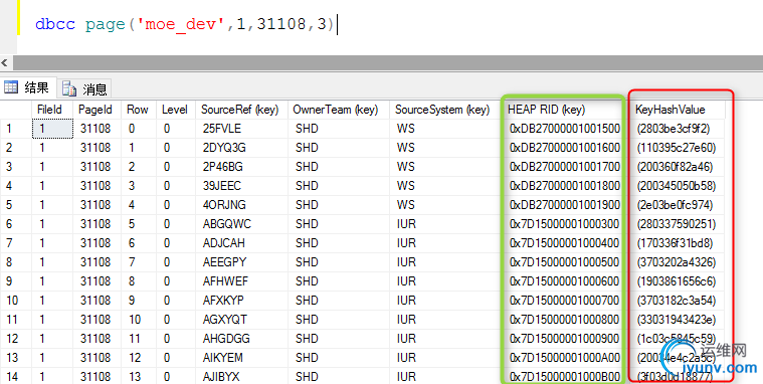Click HEAP RID cell 0x7D15000001000300
This screenshot has height=384, width=763.
[564, 224]
